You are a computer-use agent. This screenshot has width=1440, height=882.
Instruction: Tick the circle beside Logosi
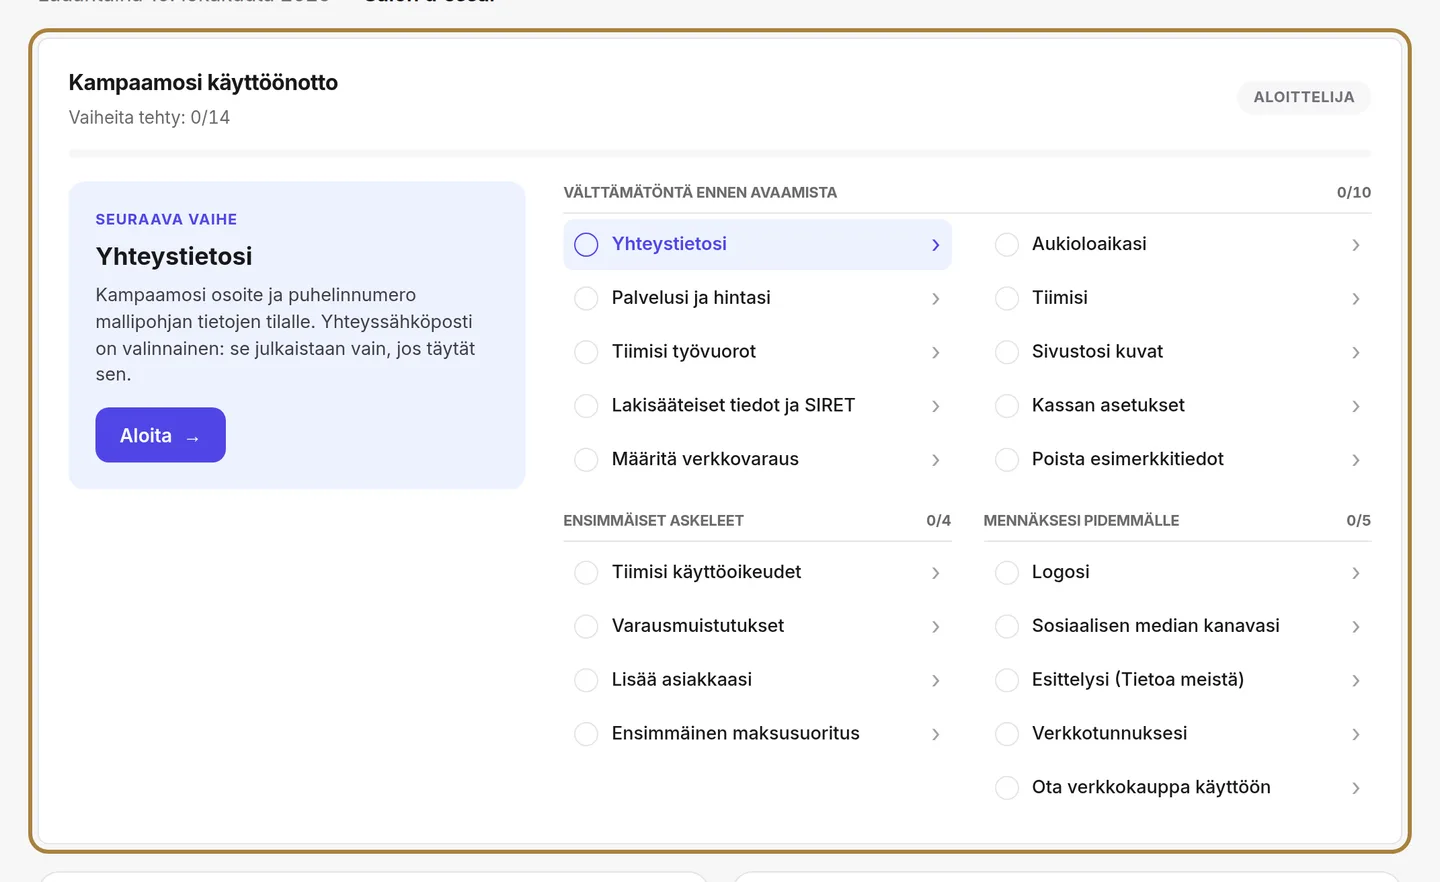(x=1007, y=573)
